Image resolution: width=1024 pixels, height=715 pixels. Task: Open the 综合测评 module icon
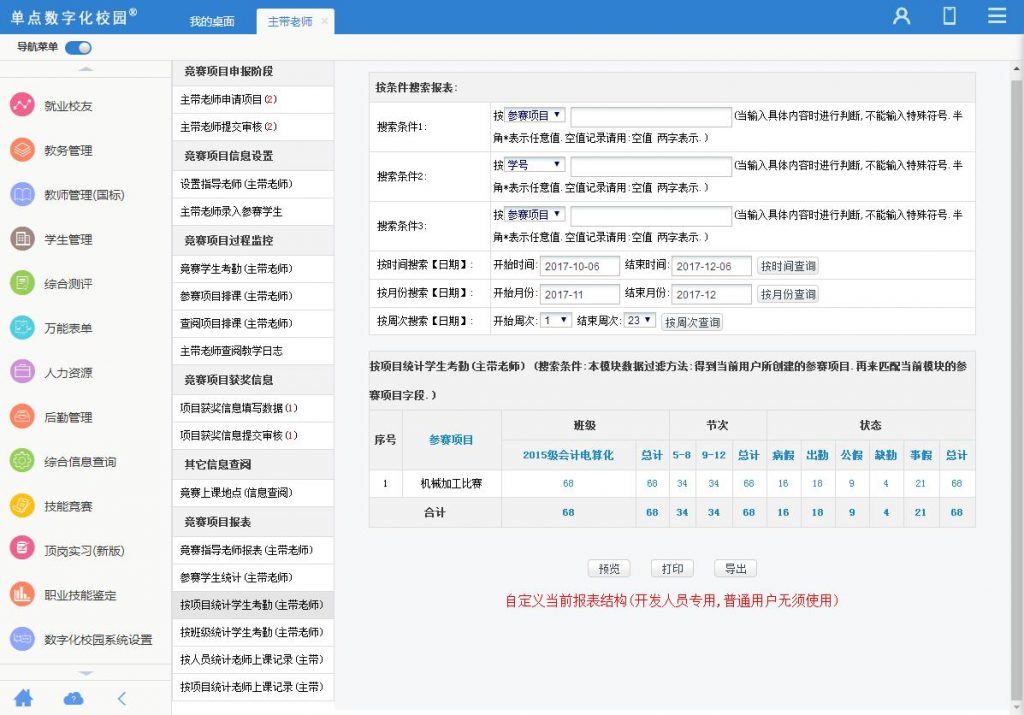(x=22, y=283)
